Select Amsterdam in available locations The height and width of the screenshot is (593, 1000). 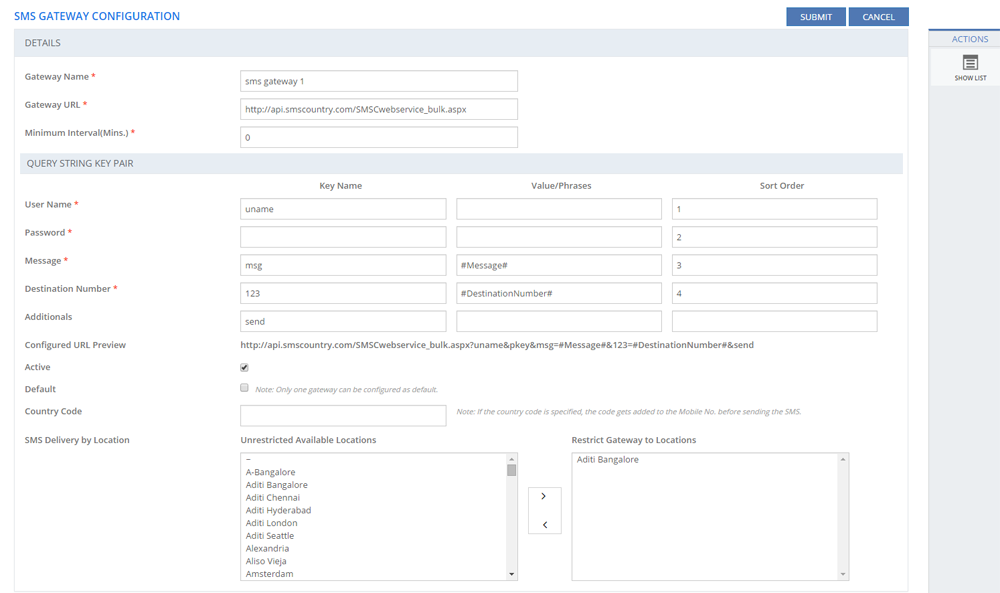[268, 574]
